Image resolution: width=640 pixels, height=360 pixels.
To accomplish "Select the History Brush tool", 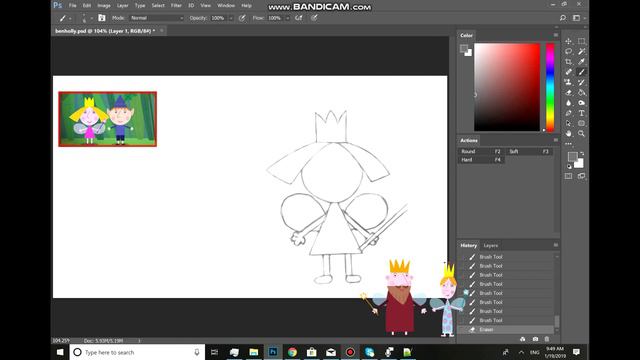I will 582,82.
